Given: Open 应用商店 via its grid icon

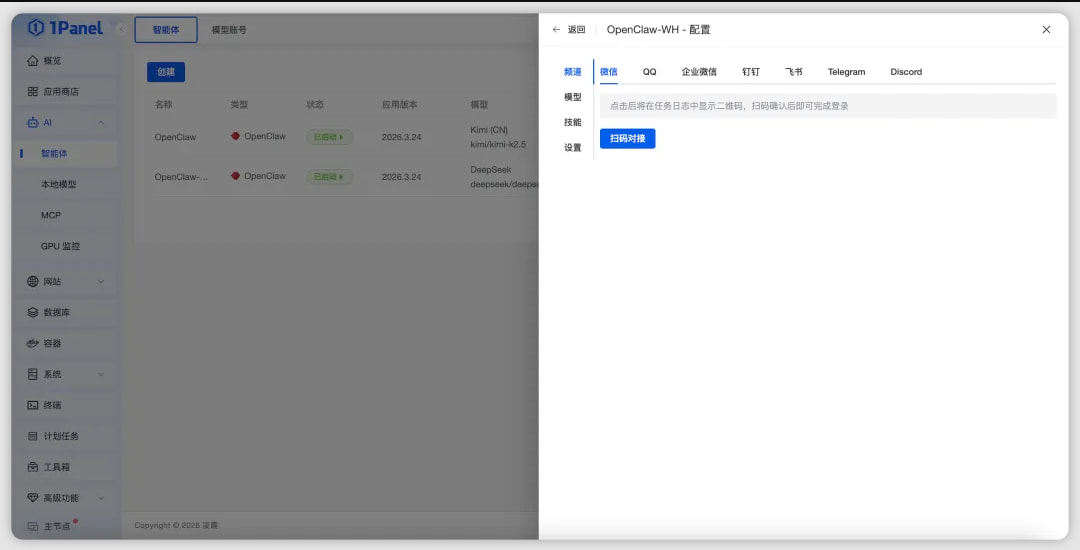Looking at the screenshot, I should coord(33,92).
